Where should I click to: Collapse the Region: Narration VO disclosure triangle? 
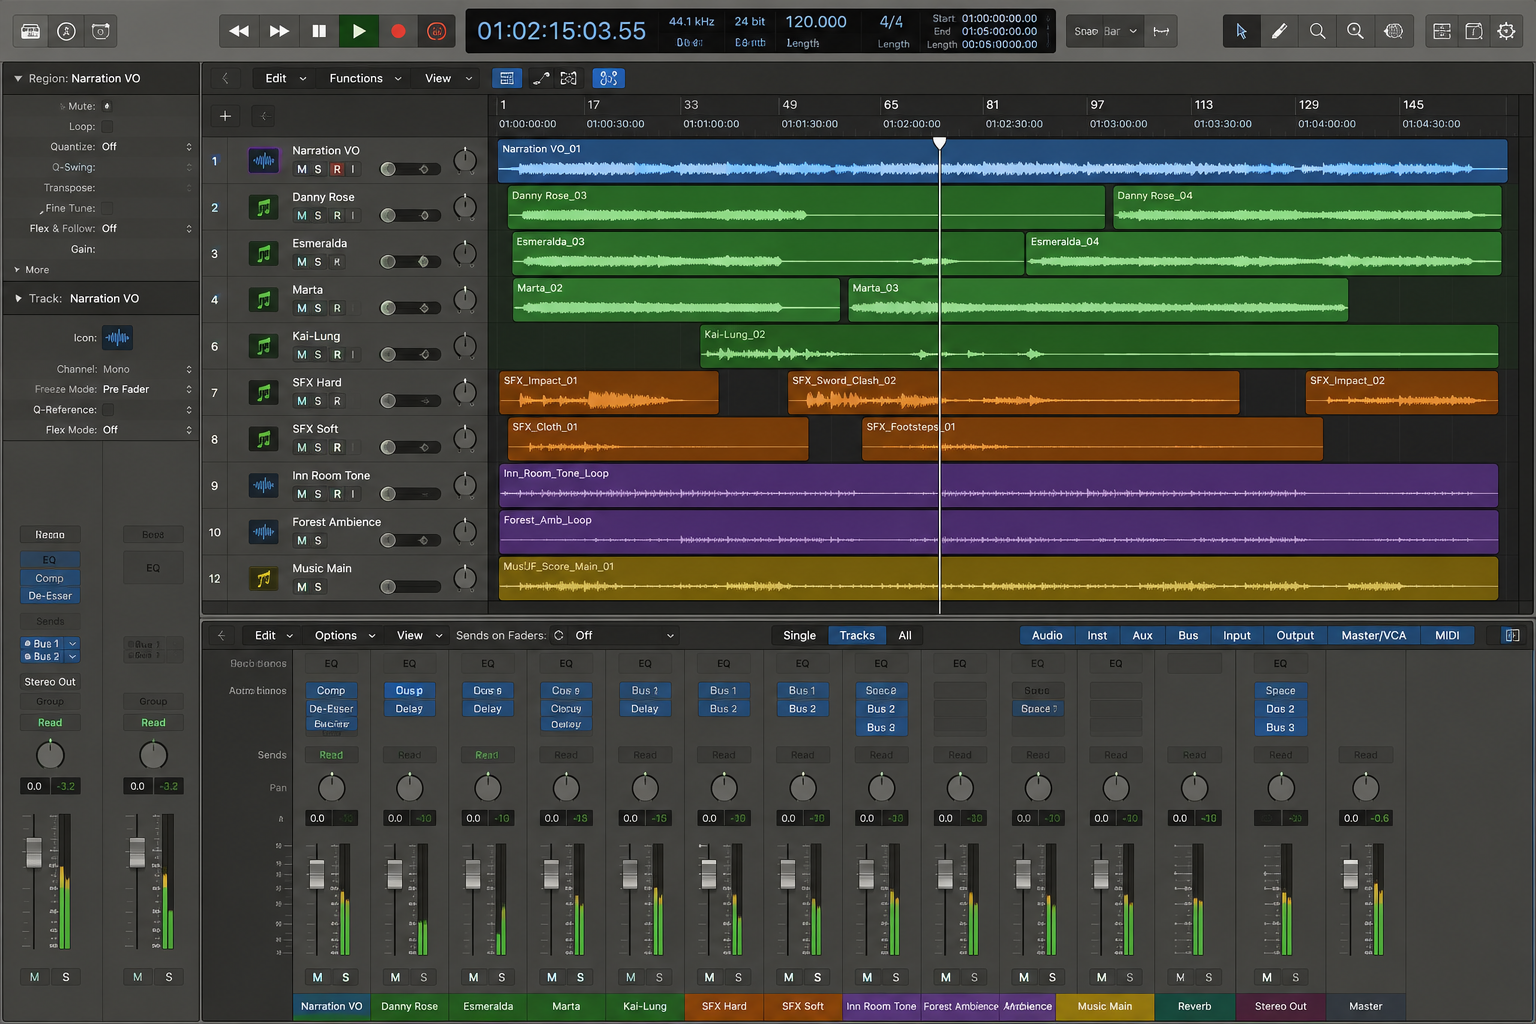click(x=18, y=78)
